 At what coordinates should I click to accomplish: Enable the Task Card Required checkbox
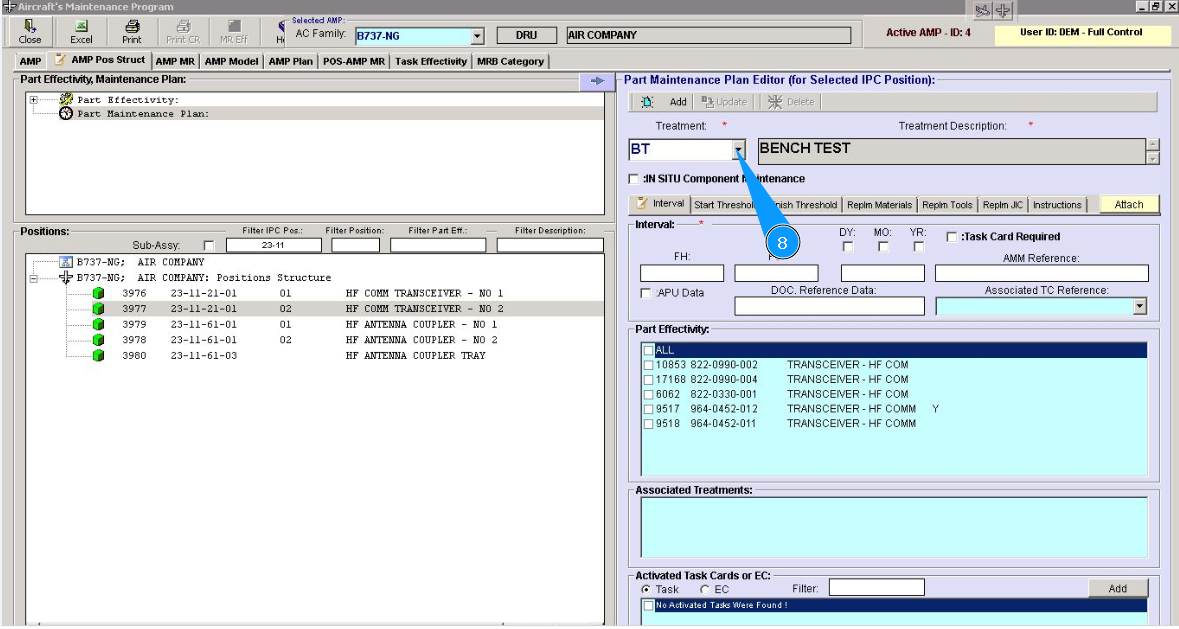(x=952, y=237)
